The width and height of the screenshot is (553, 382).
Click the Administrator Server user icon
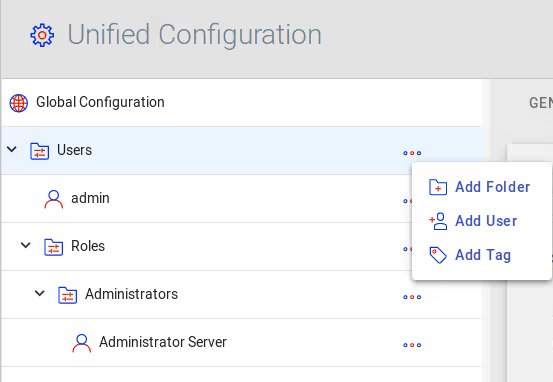point(82,343)
